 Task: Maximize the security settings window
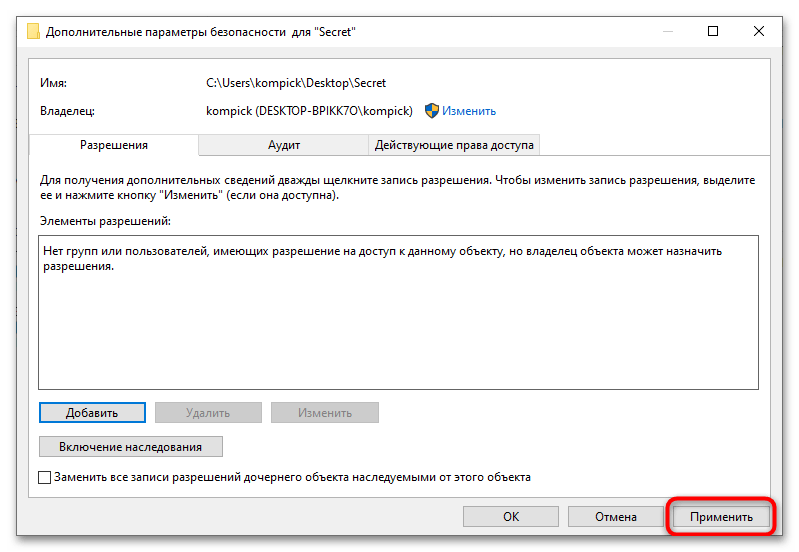pos(713,32)
